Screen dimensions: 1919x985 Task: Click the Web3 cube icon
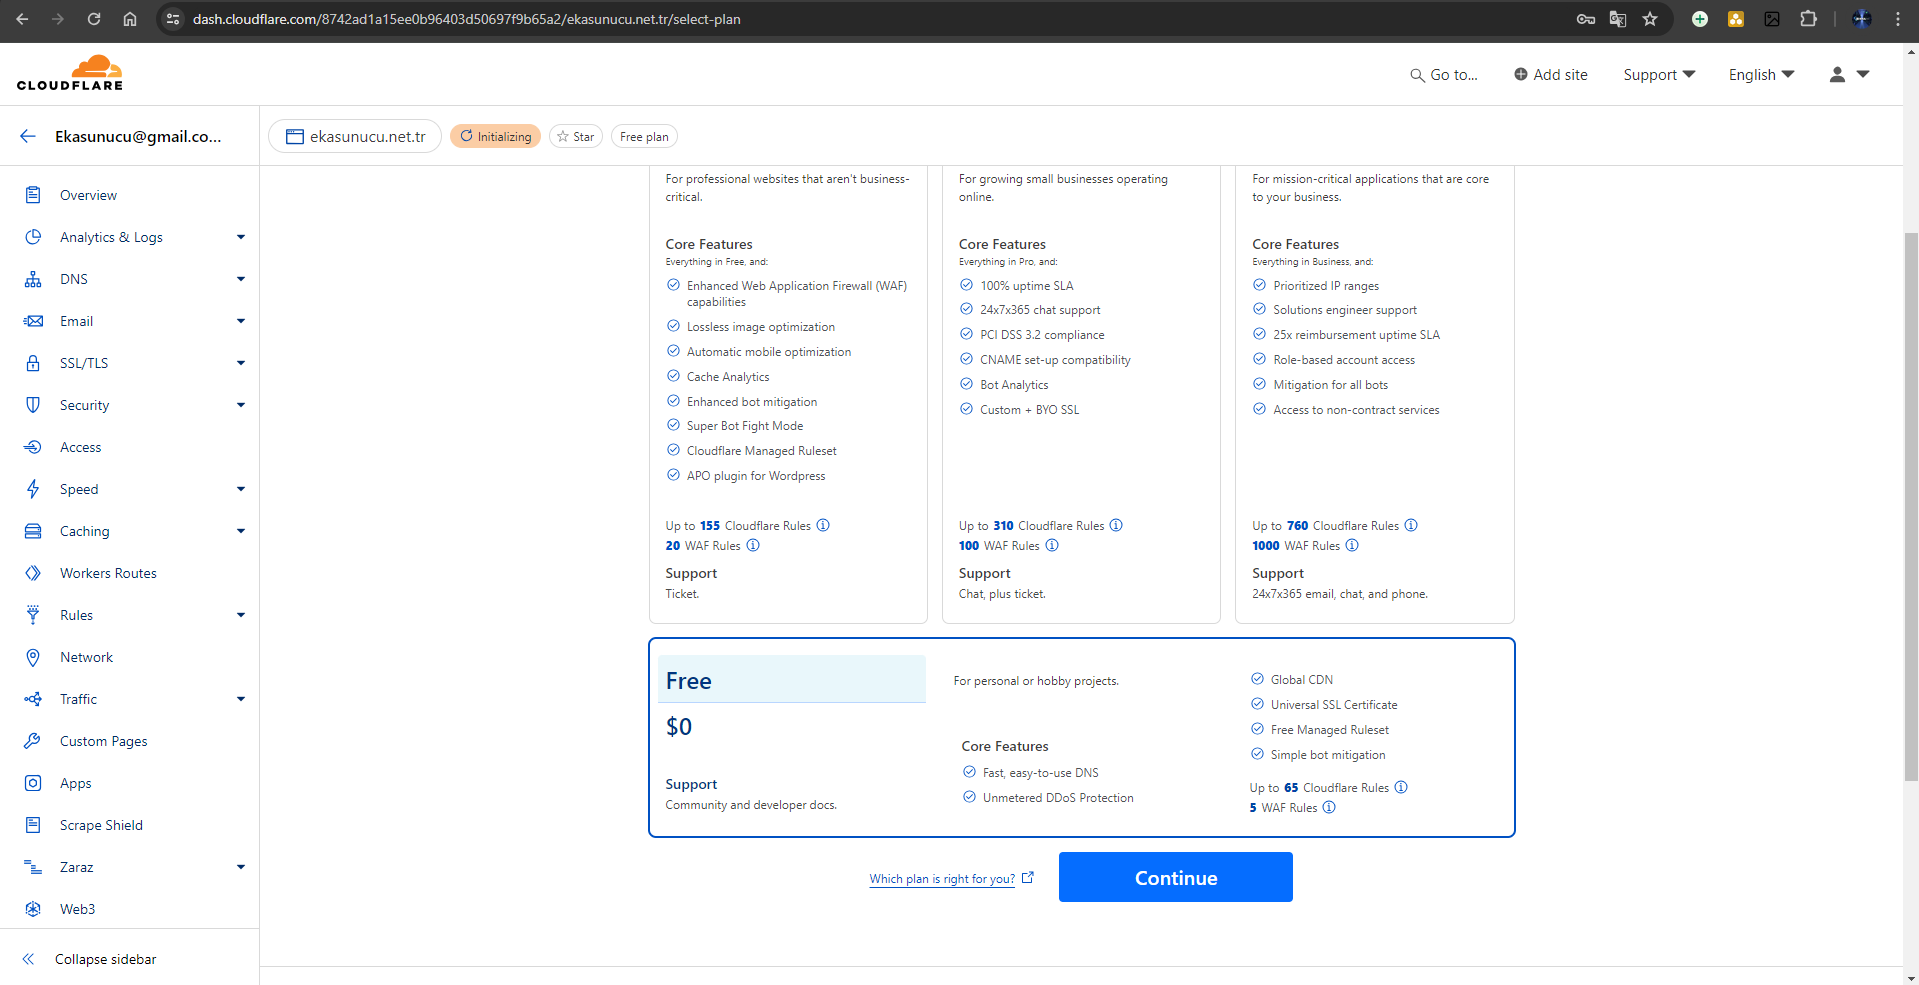click(33, 909)
